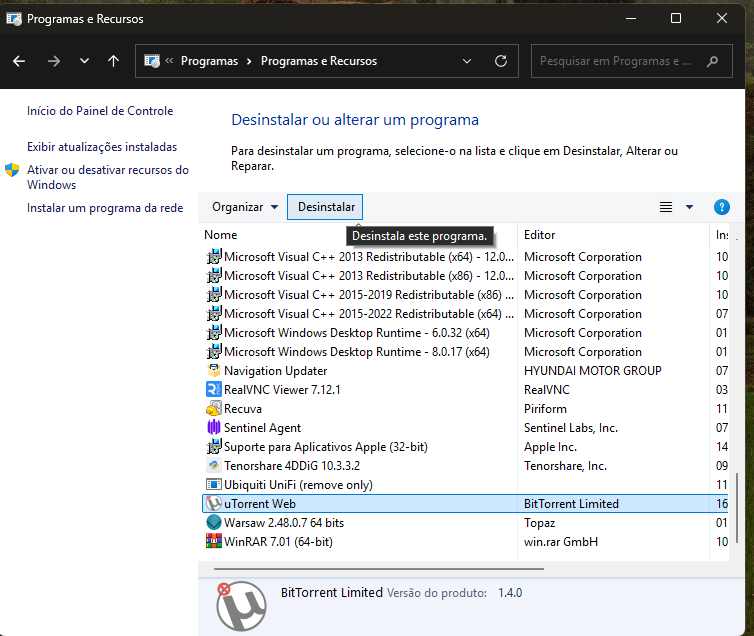Screen dimensions: 754x636
Task: Click the uTorrent Web list icon
Action: [214, 504]
